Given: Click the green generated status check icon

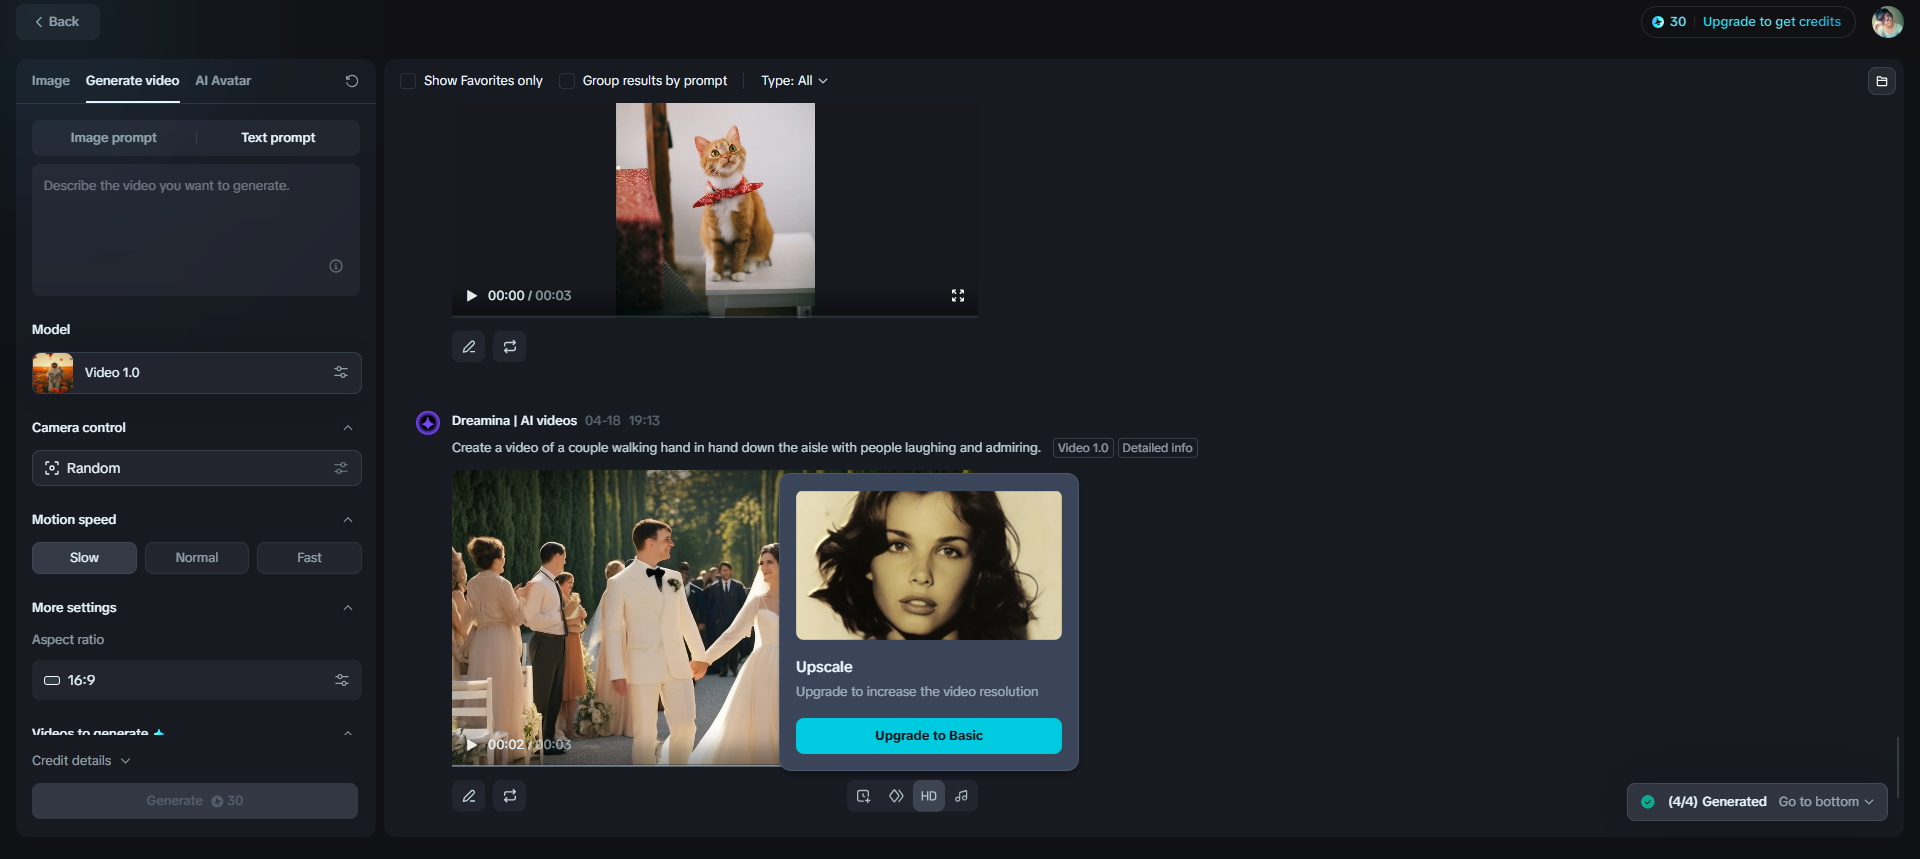Looking at the screenshot, I should tap(1648, 802).
